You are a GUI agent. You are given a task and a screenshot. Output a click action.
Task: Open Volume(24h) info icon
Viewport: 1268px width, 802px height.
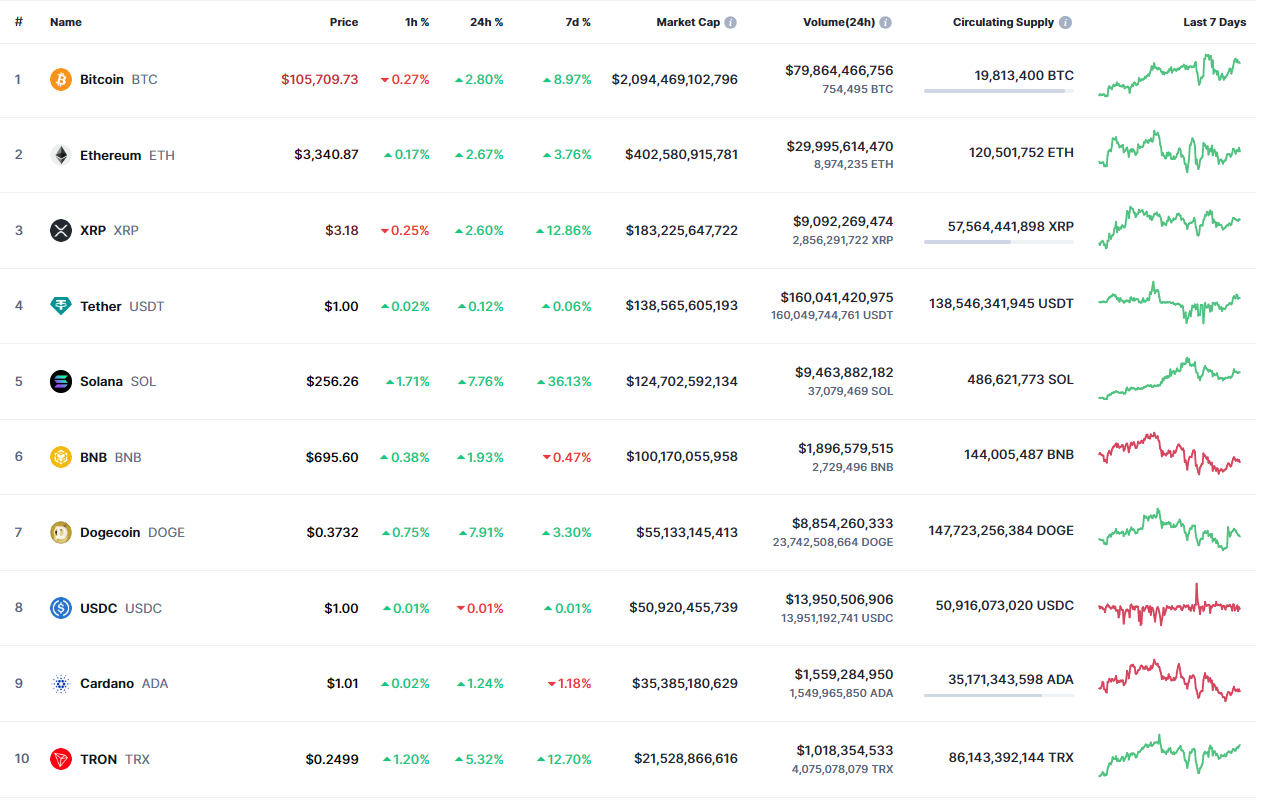click(x=886, y=22)
